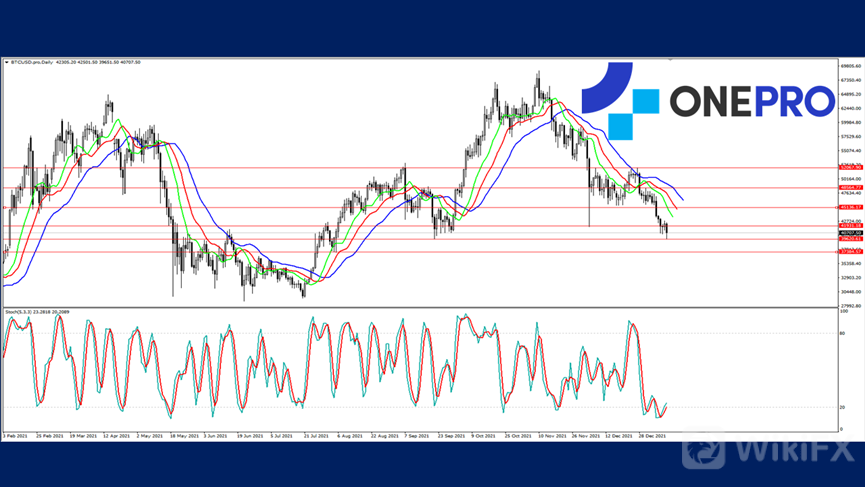
Task: Click the black current price label 40707.50
Action: (851, 233)
